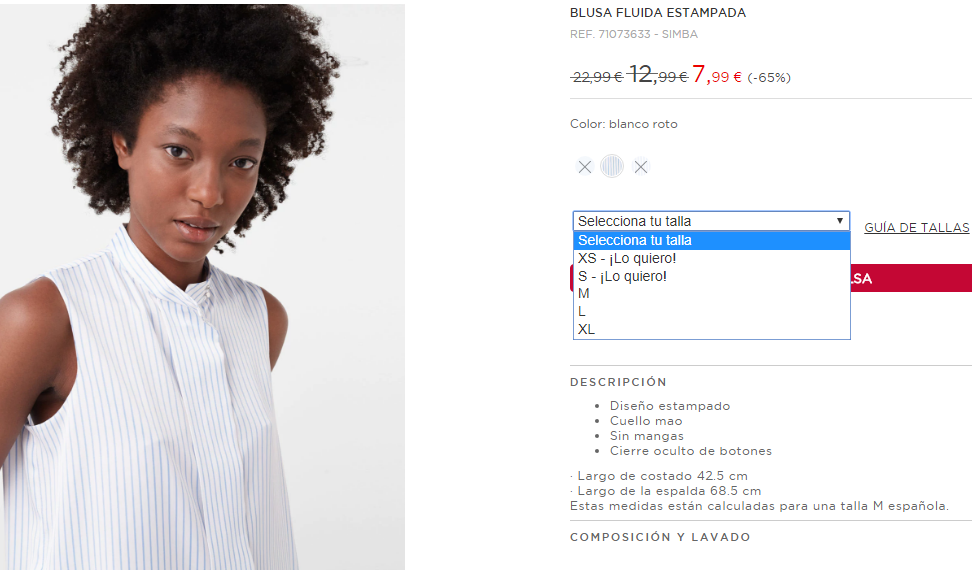Click the red add-to-bag button
Image resolution: width=972 pixels, height=570 pixels.
pos(911,278)
